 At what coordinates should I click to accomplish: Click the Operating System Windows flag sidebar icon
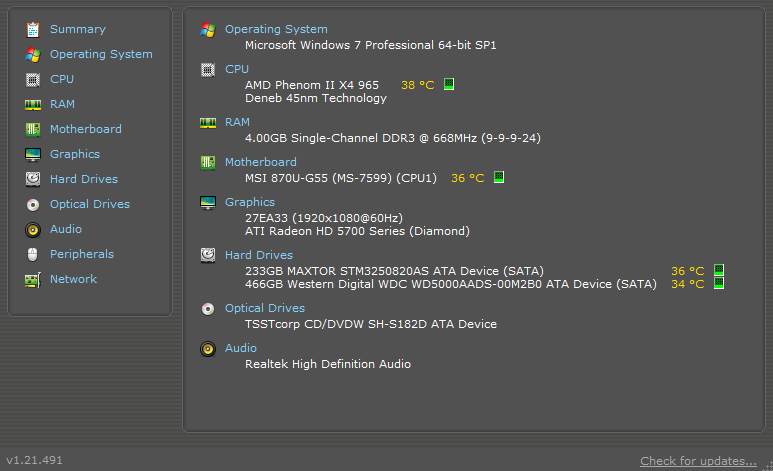coord(33,55)
